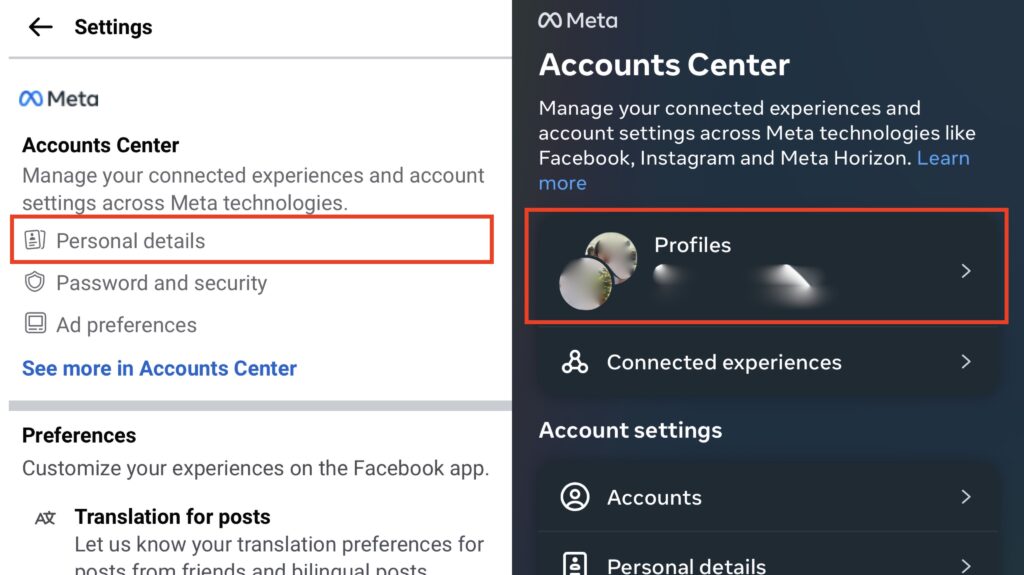Open Personal details in Settings list

pos(130,241)
